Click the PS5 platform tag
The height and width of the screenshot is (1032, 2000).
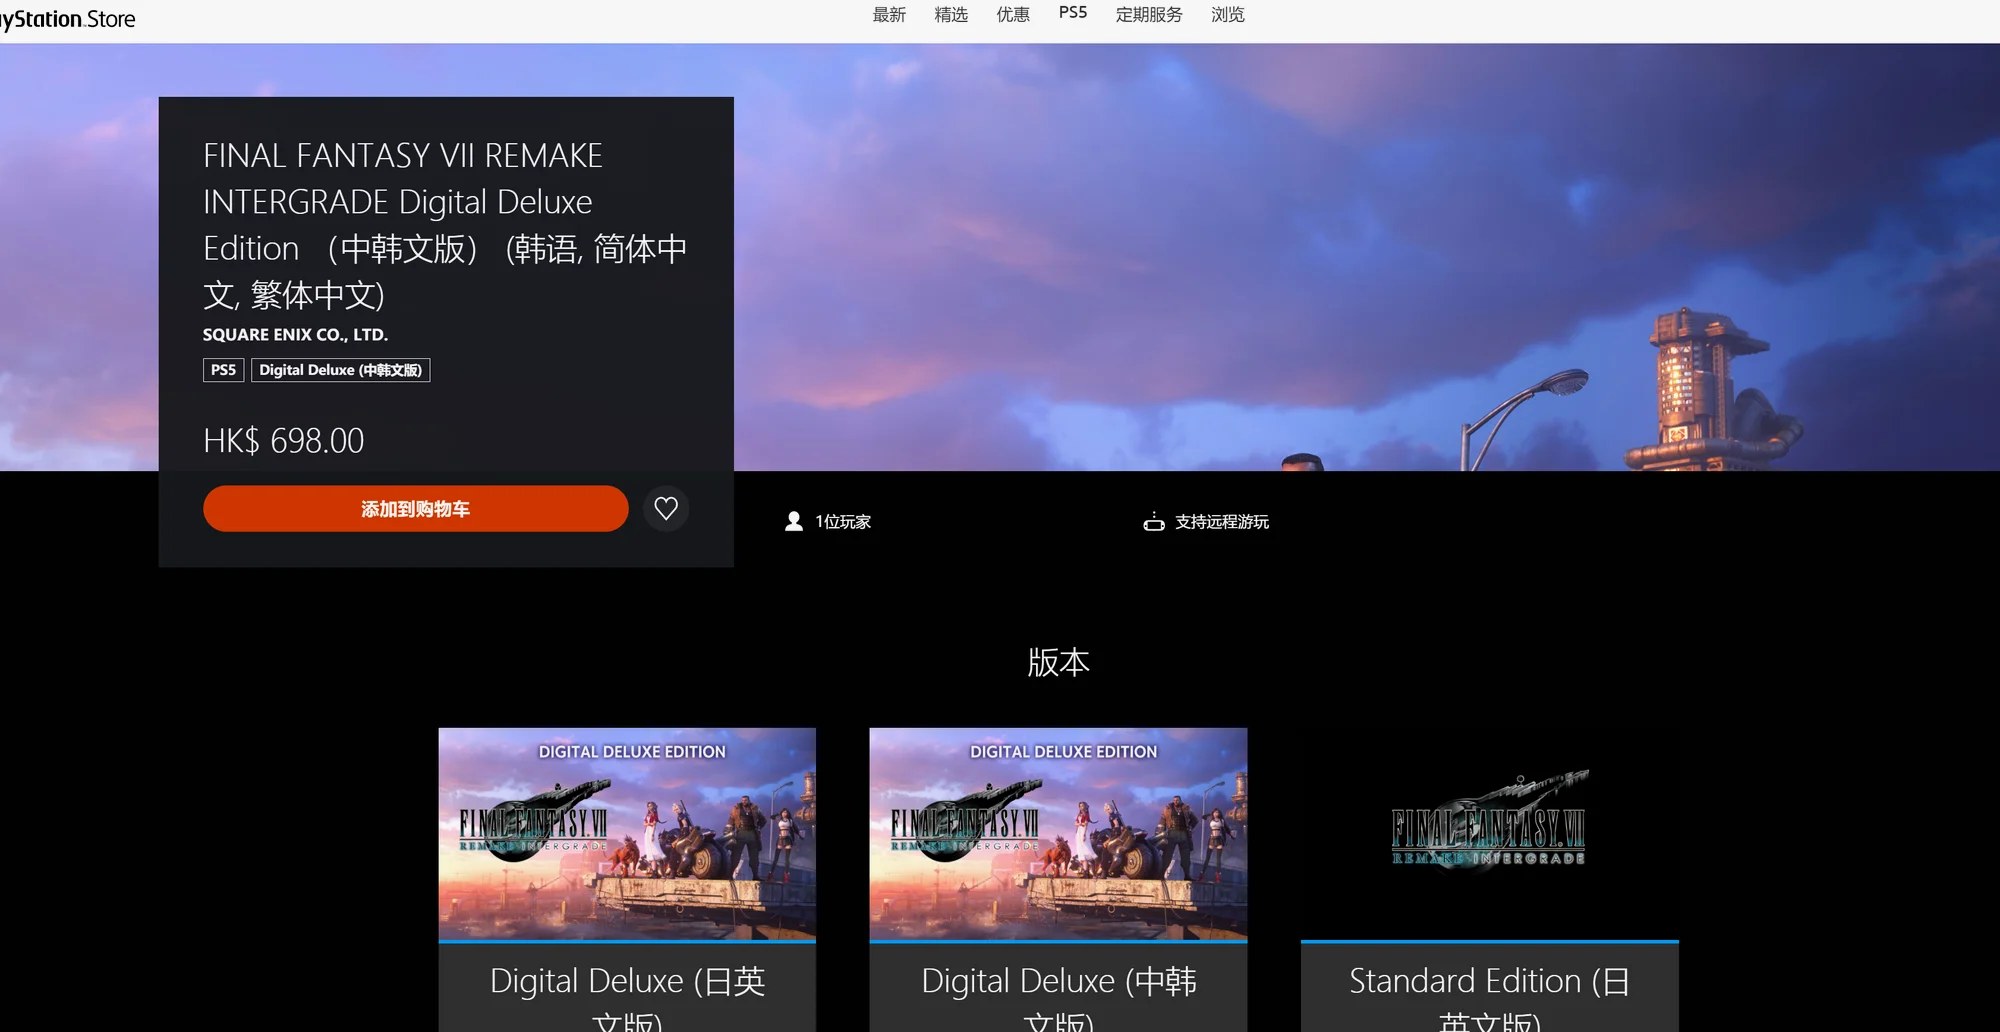224,370
